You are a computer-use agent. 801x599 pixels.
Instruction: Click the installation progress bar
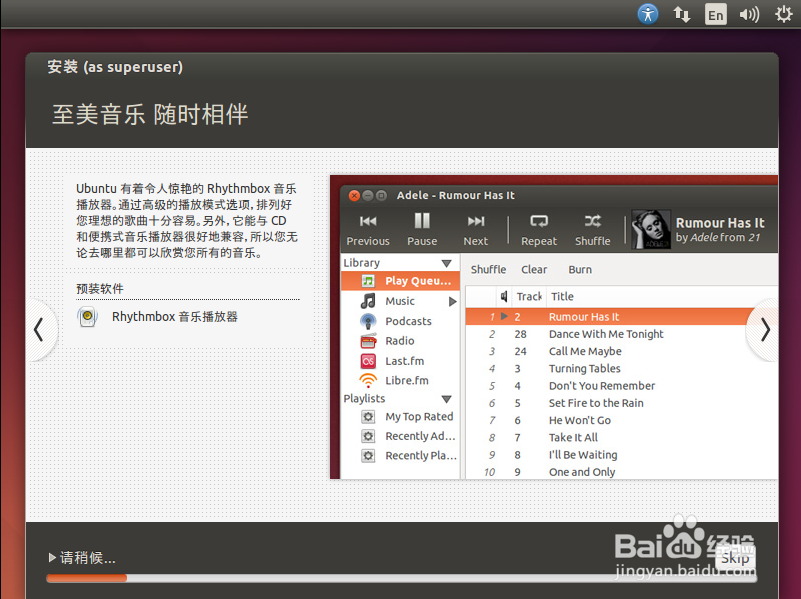tap(400, 577)
